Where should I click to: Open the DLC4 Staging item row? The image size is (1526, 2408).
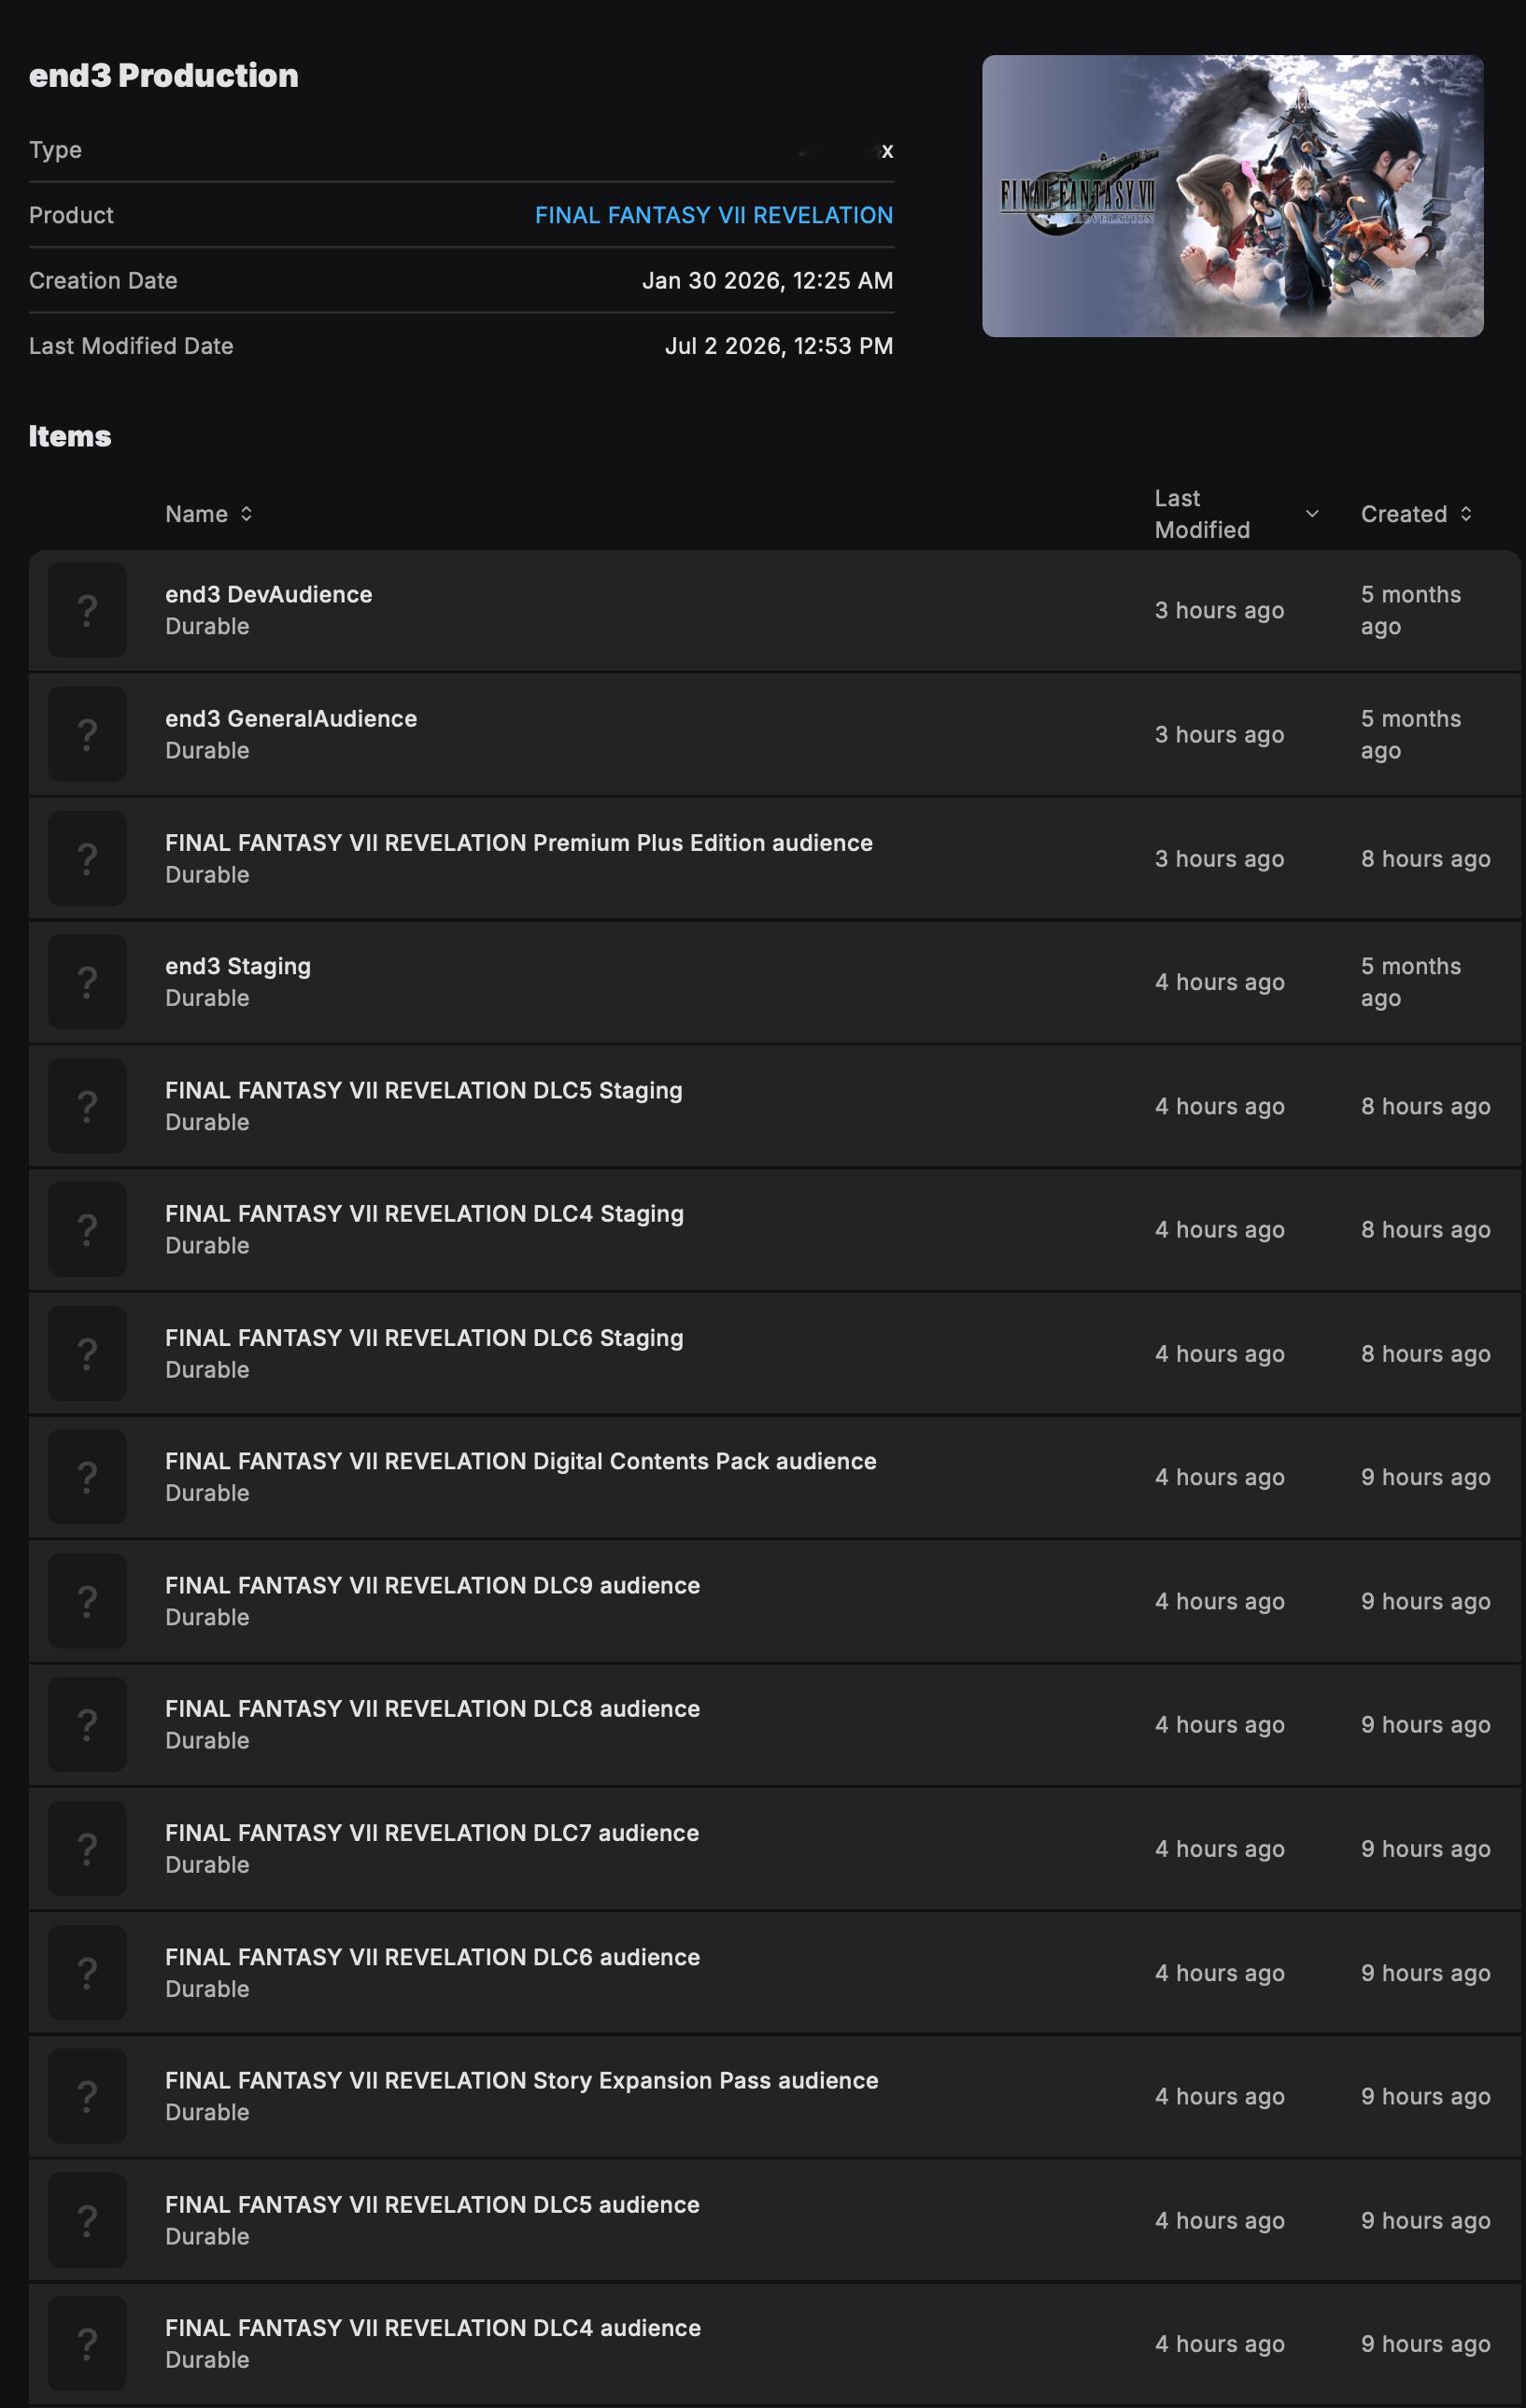pyautogui.click(x=775, y=1229)
